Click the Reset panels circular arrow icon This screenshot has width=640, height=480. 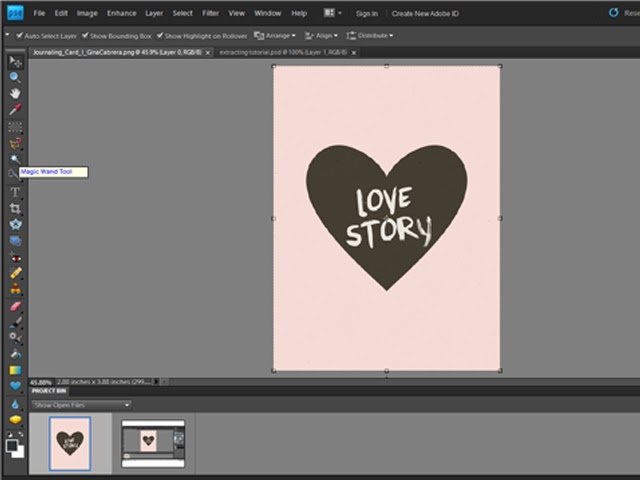[613, 13]
